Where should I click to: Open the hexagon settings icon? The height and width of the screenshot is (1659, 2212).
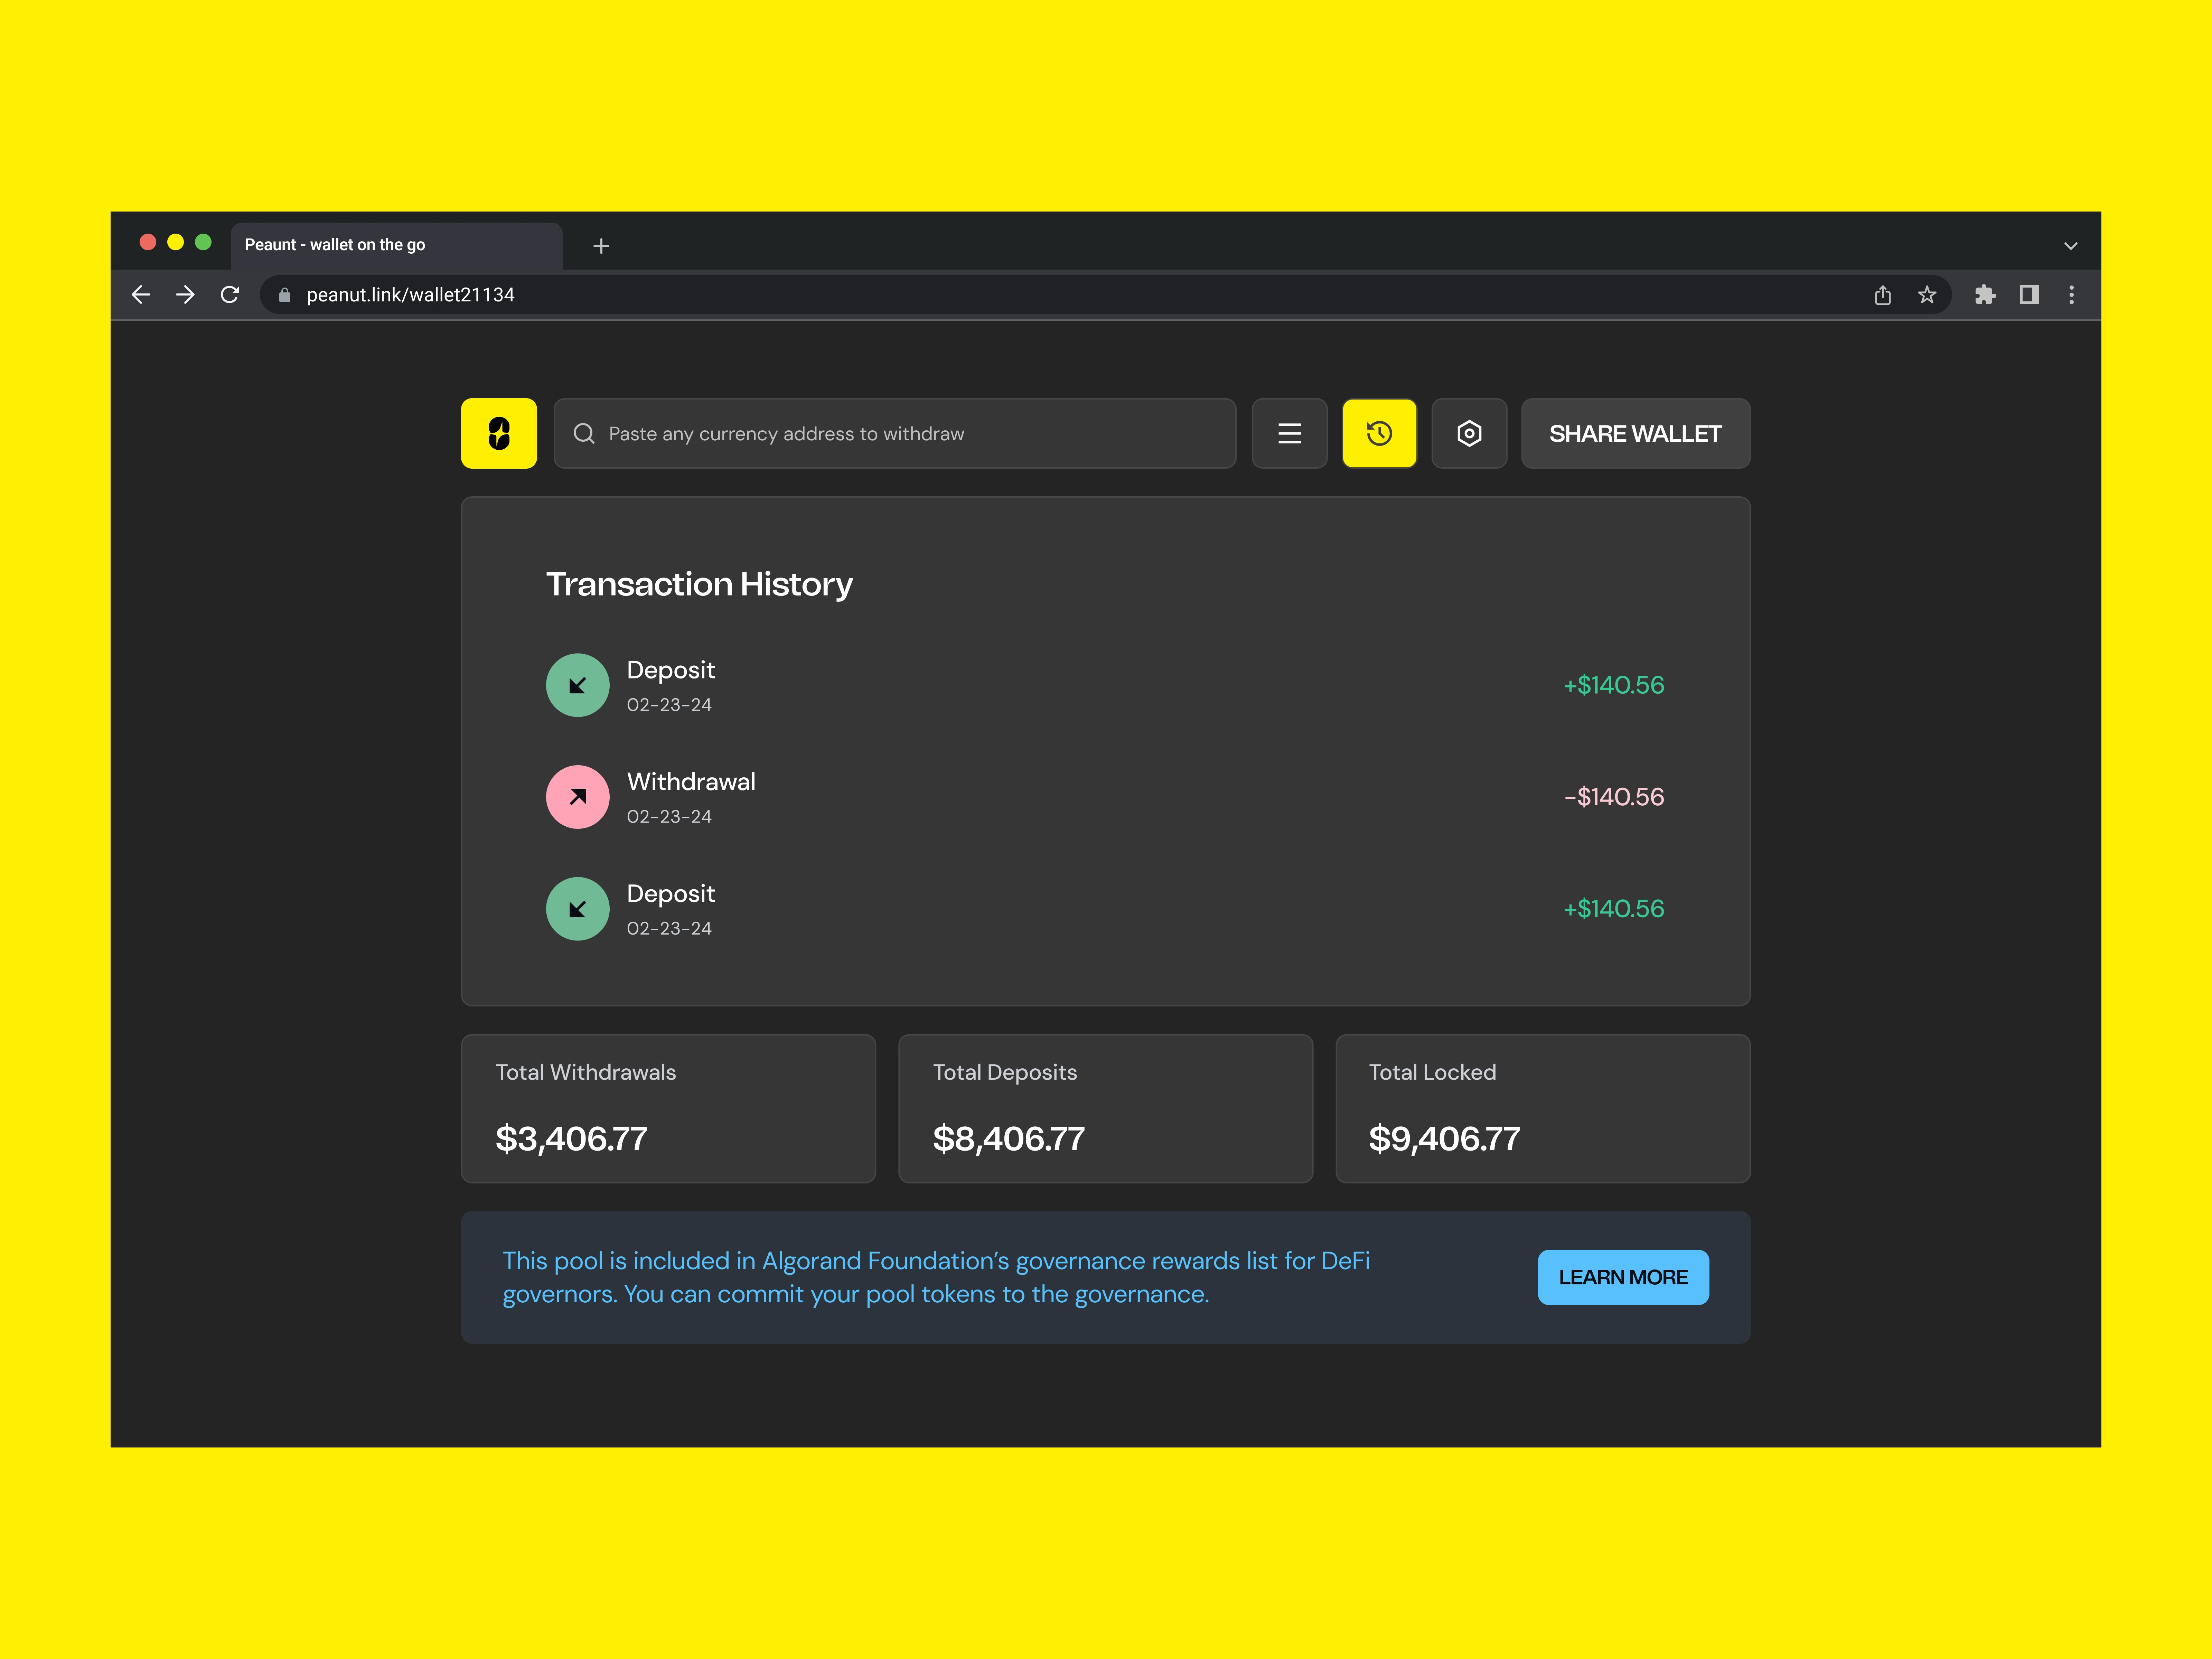(1468, 433)
